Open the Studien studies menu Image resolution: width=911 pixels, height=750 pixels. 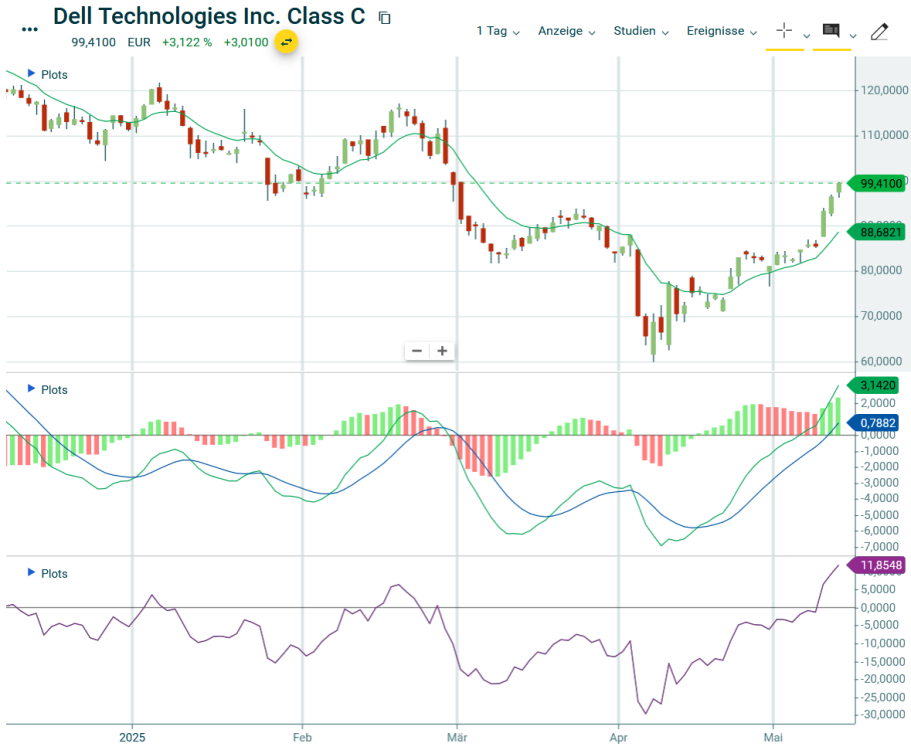tap(641, 31)
